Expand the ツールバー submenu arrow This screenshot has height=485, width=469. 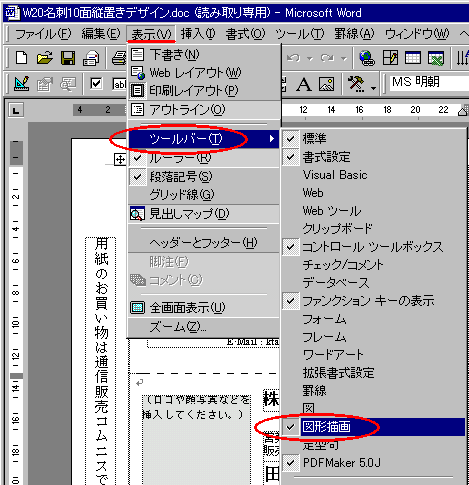pyautogui.click(x=272, y=138)
